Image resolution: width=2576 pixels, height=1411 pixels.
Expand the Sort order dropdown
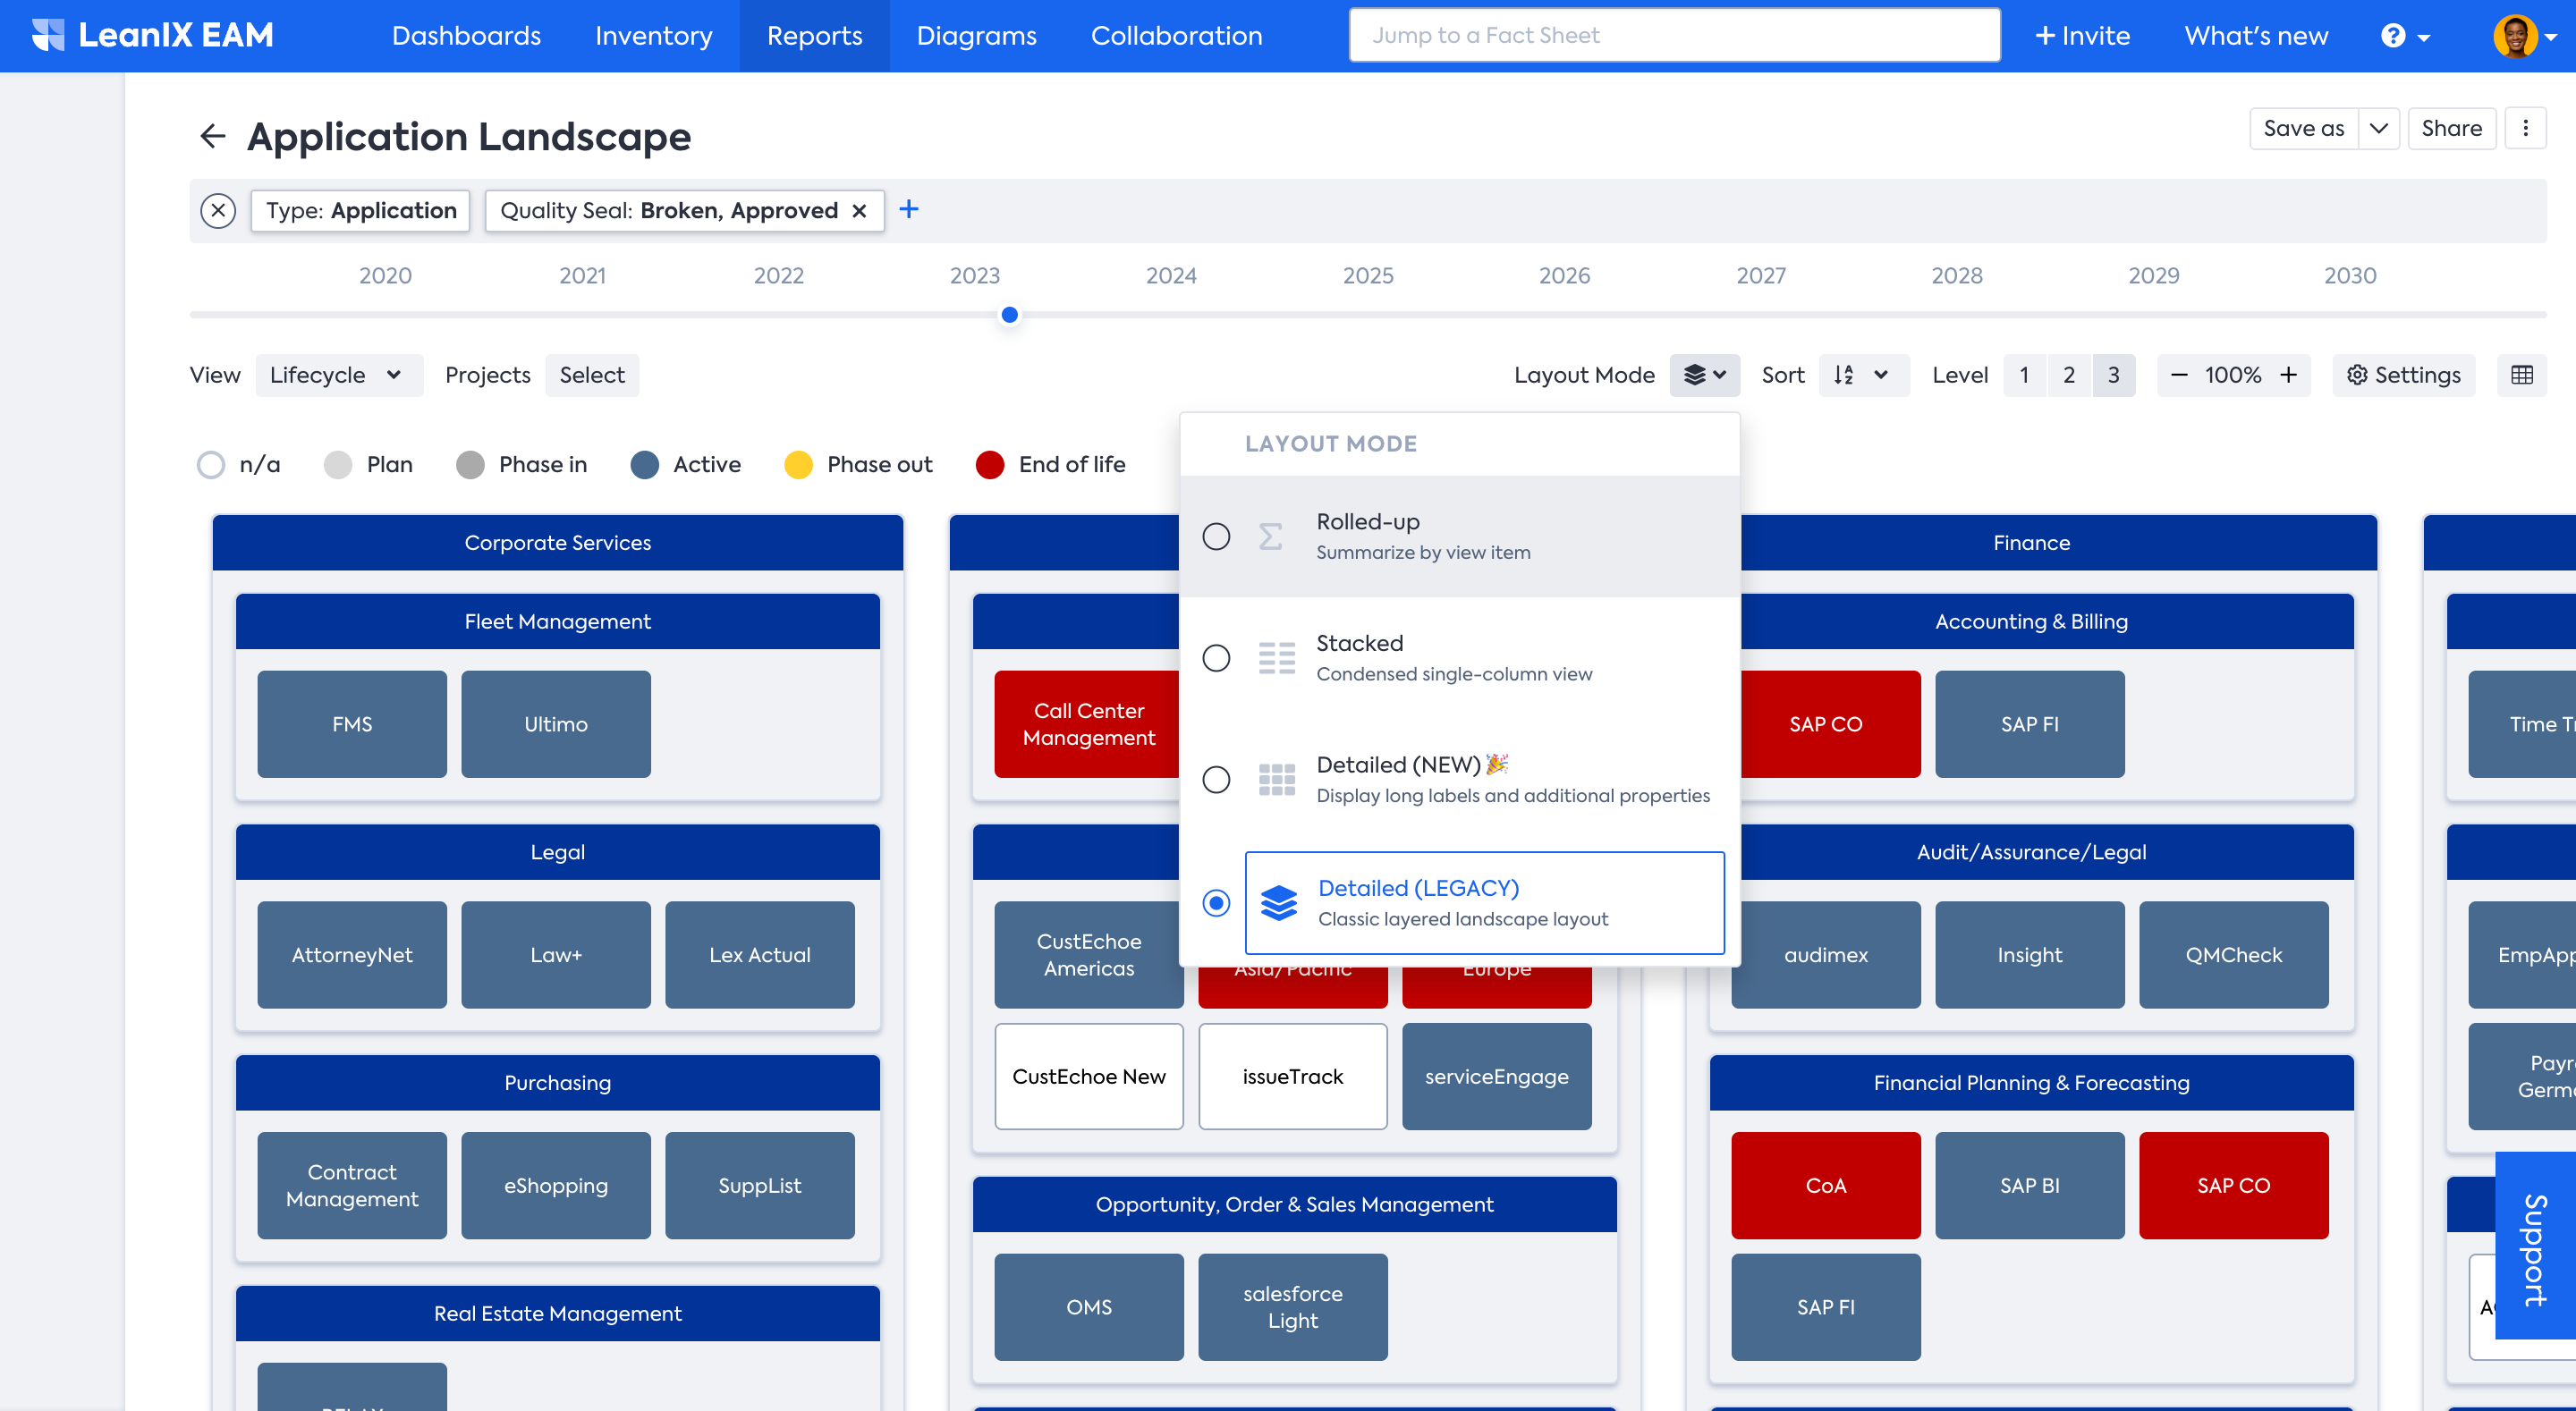coord(1862,375)
